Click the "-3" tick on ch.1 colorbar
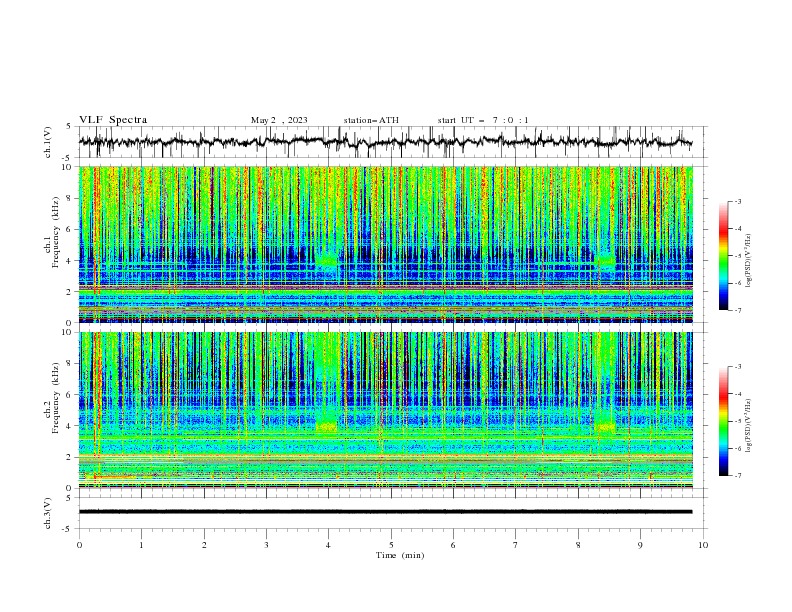Viewport: 792px width, 612px height. click(x=738, y=201)
